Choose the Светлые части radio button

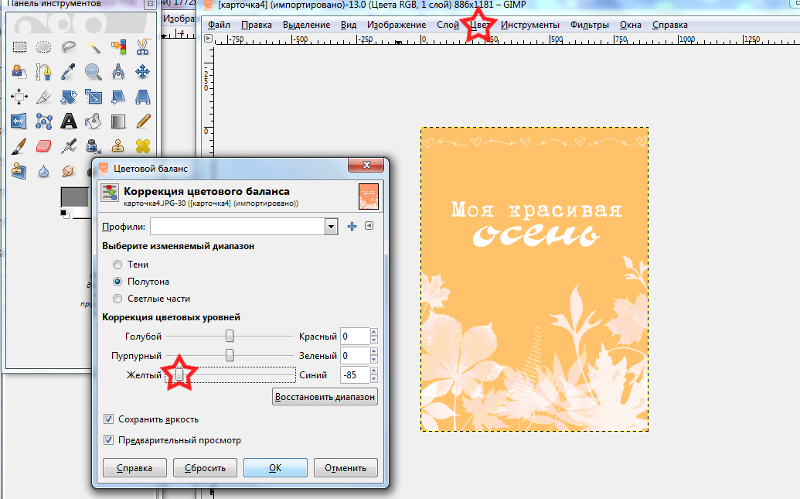[x=117, y=298]
